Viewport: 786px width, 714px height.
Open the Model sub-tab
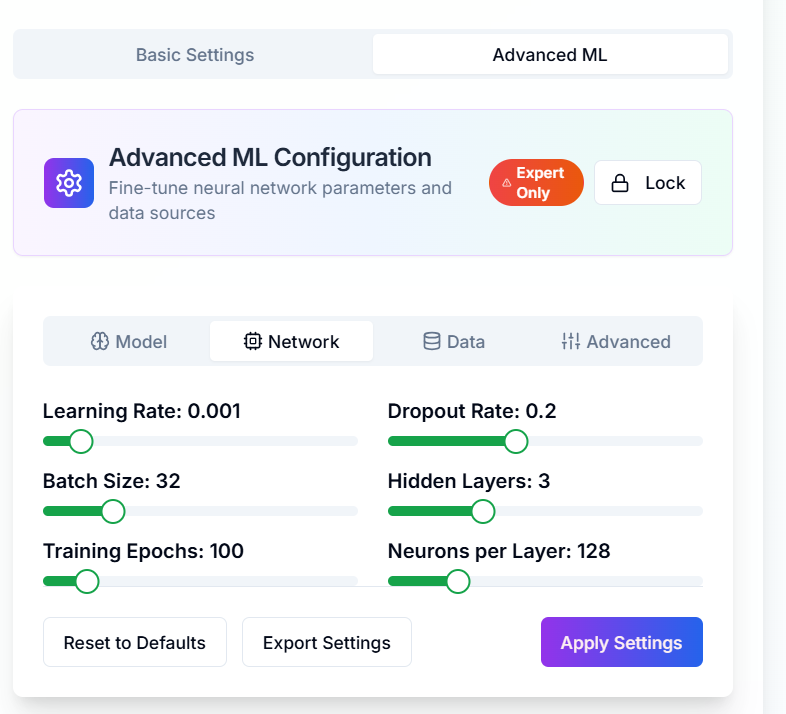(128, 341)
